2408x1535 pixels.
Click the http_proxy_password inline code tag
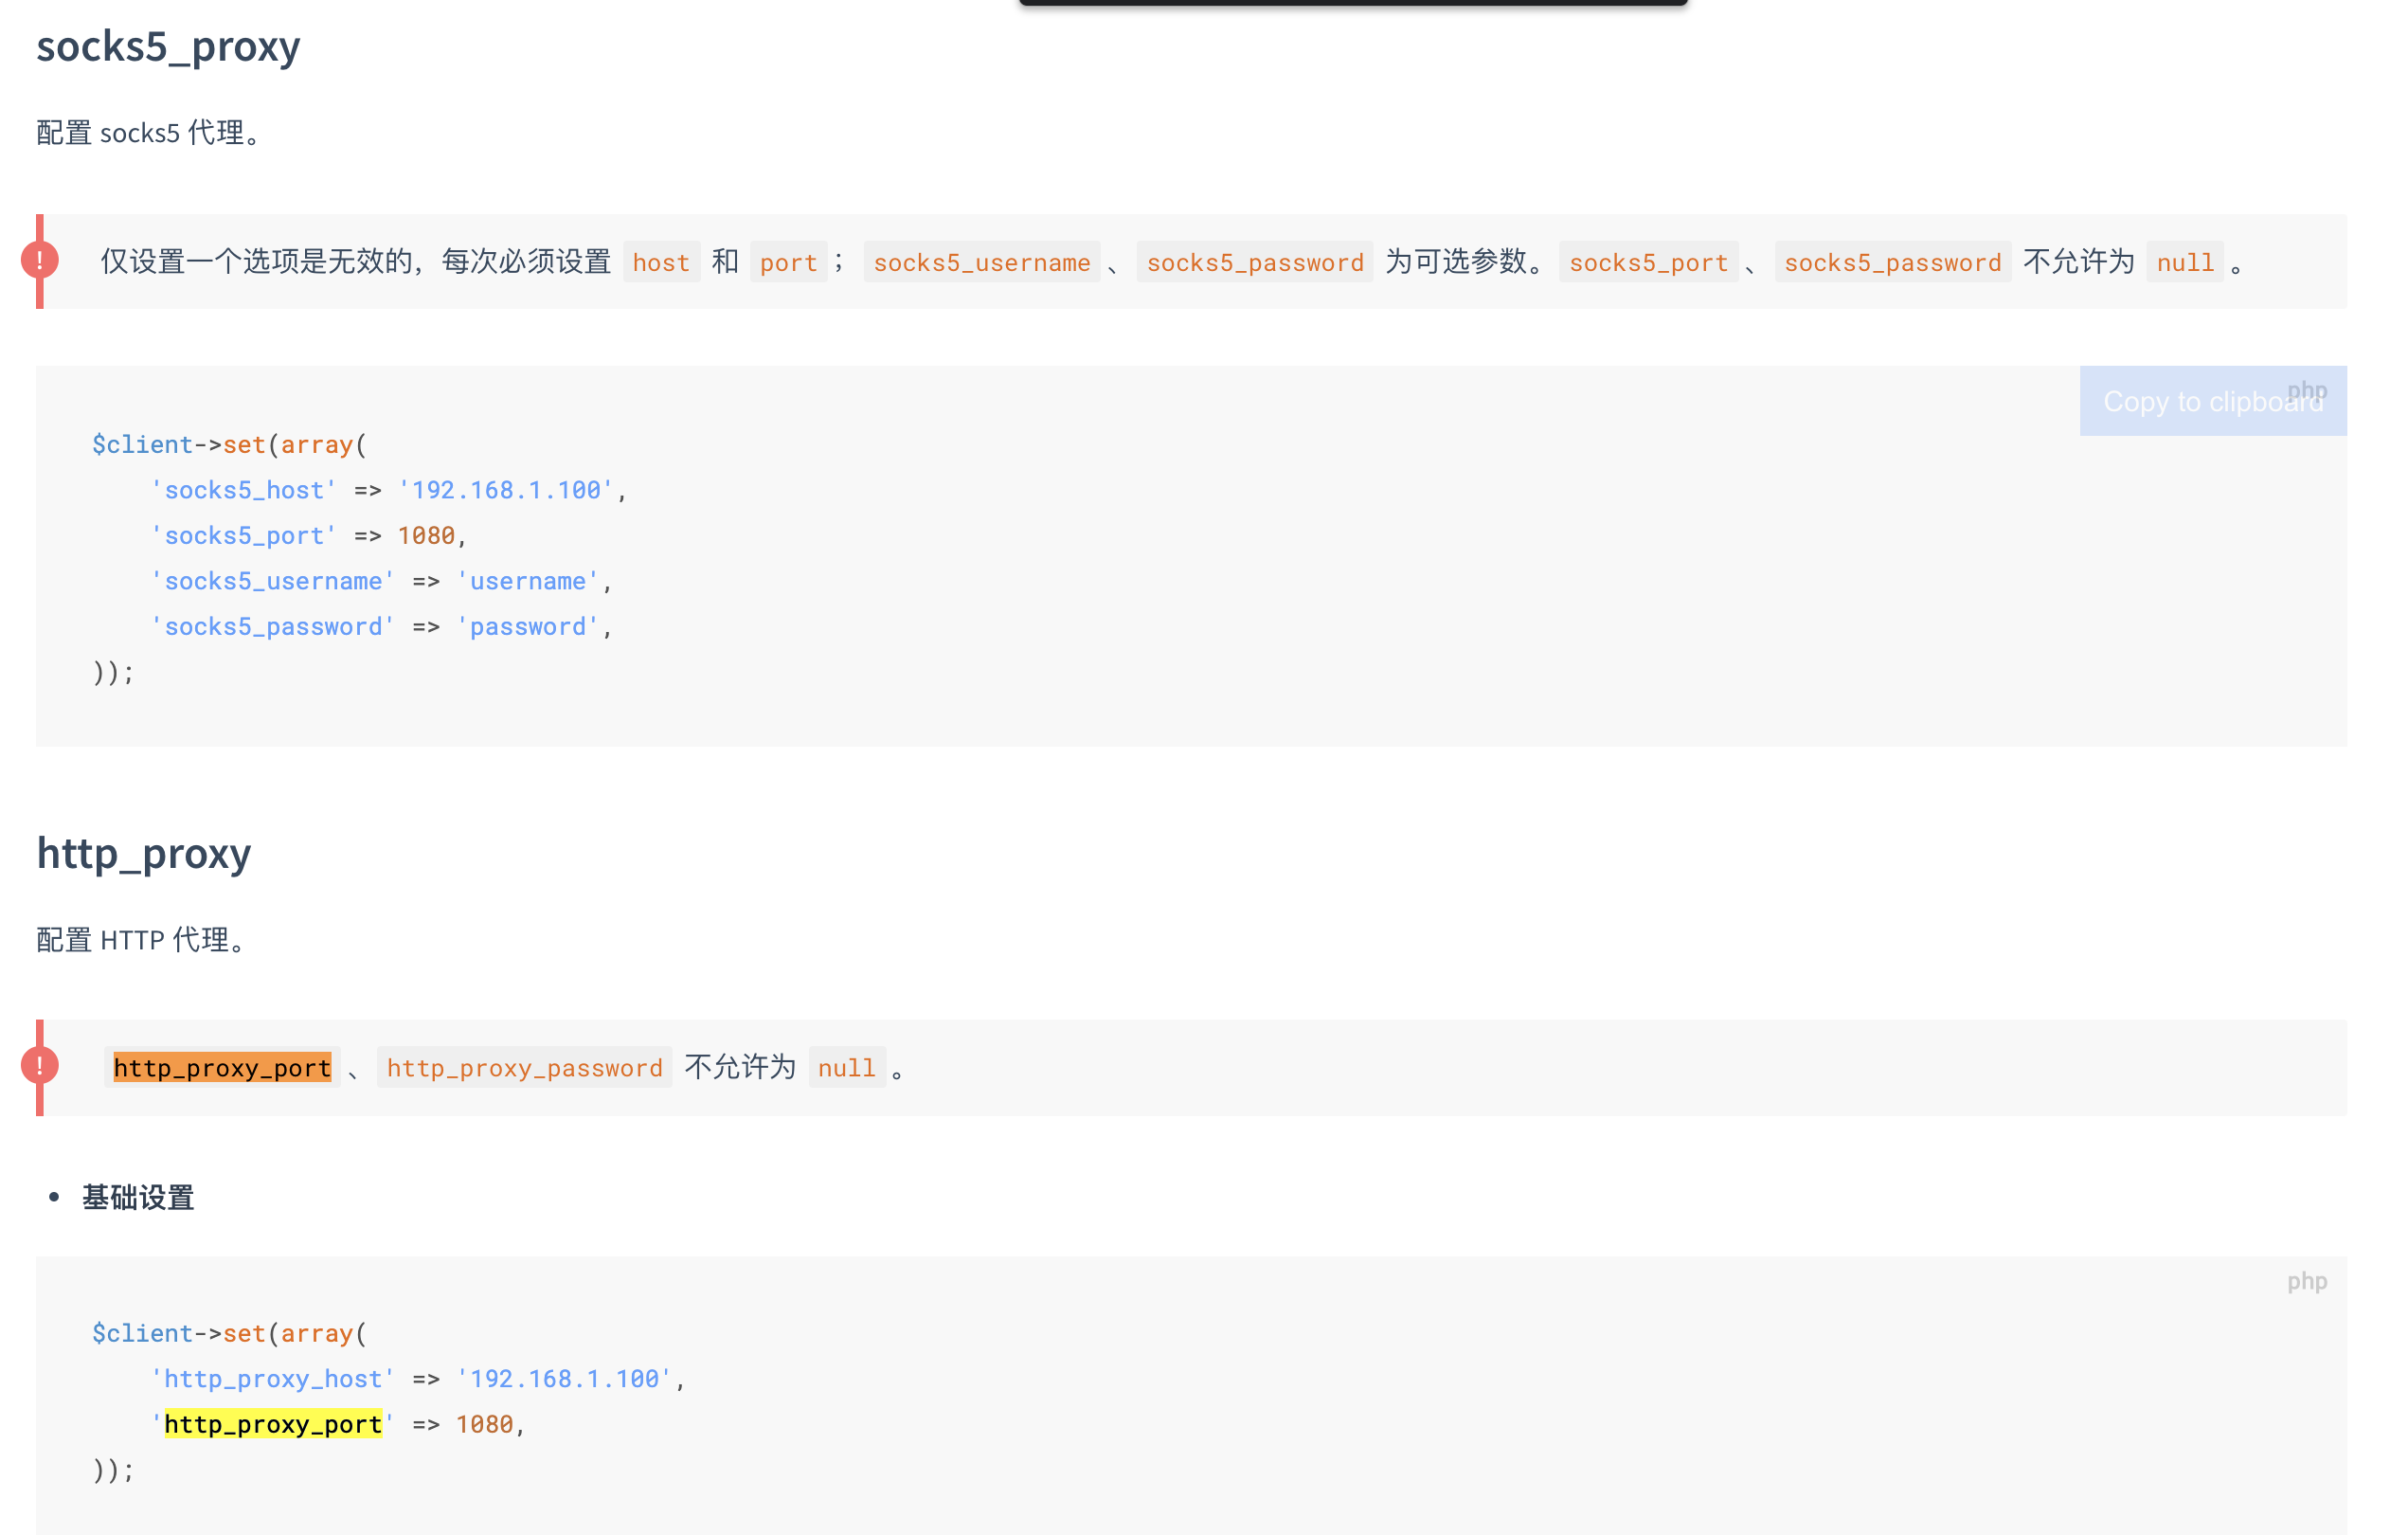tap(524, 1066)
